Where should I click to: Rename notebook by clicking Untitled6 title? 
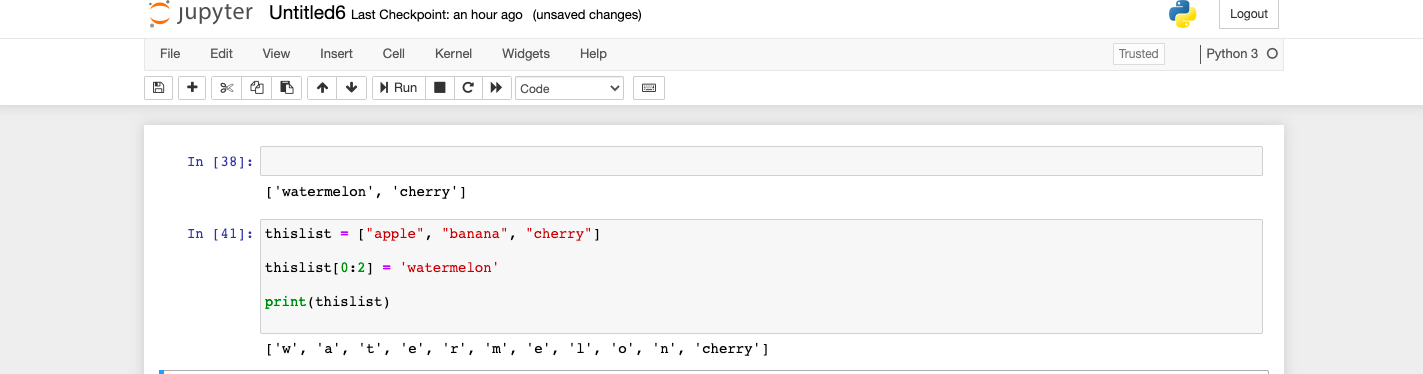(308, 14)
